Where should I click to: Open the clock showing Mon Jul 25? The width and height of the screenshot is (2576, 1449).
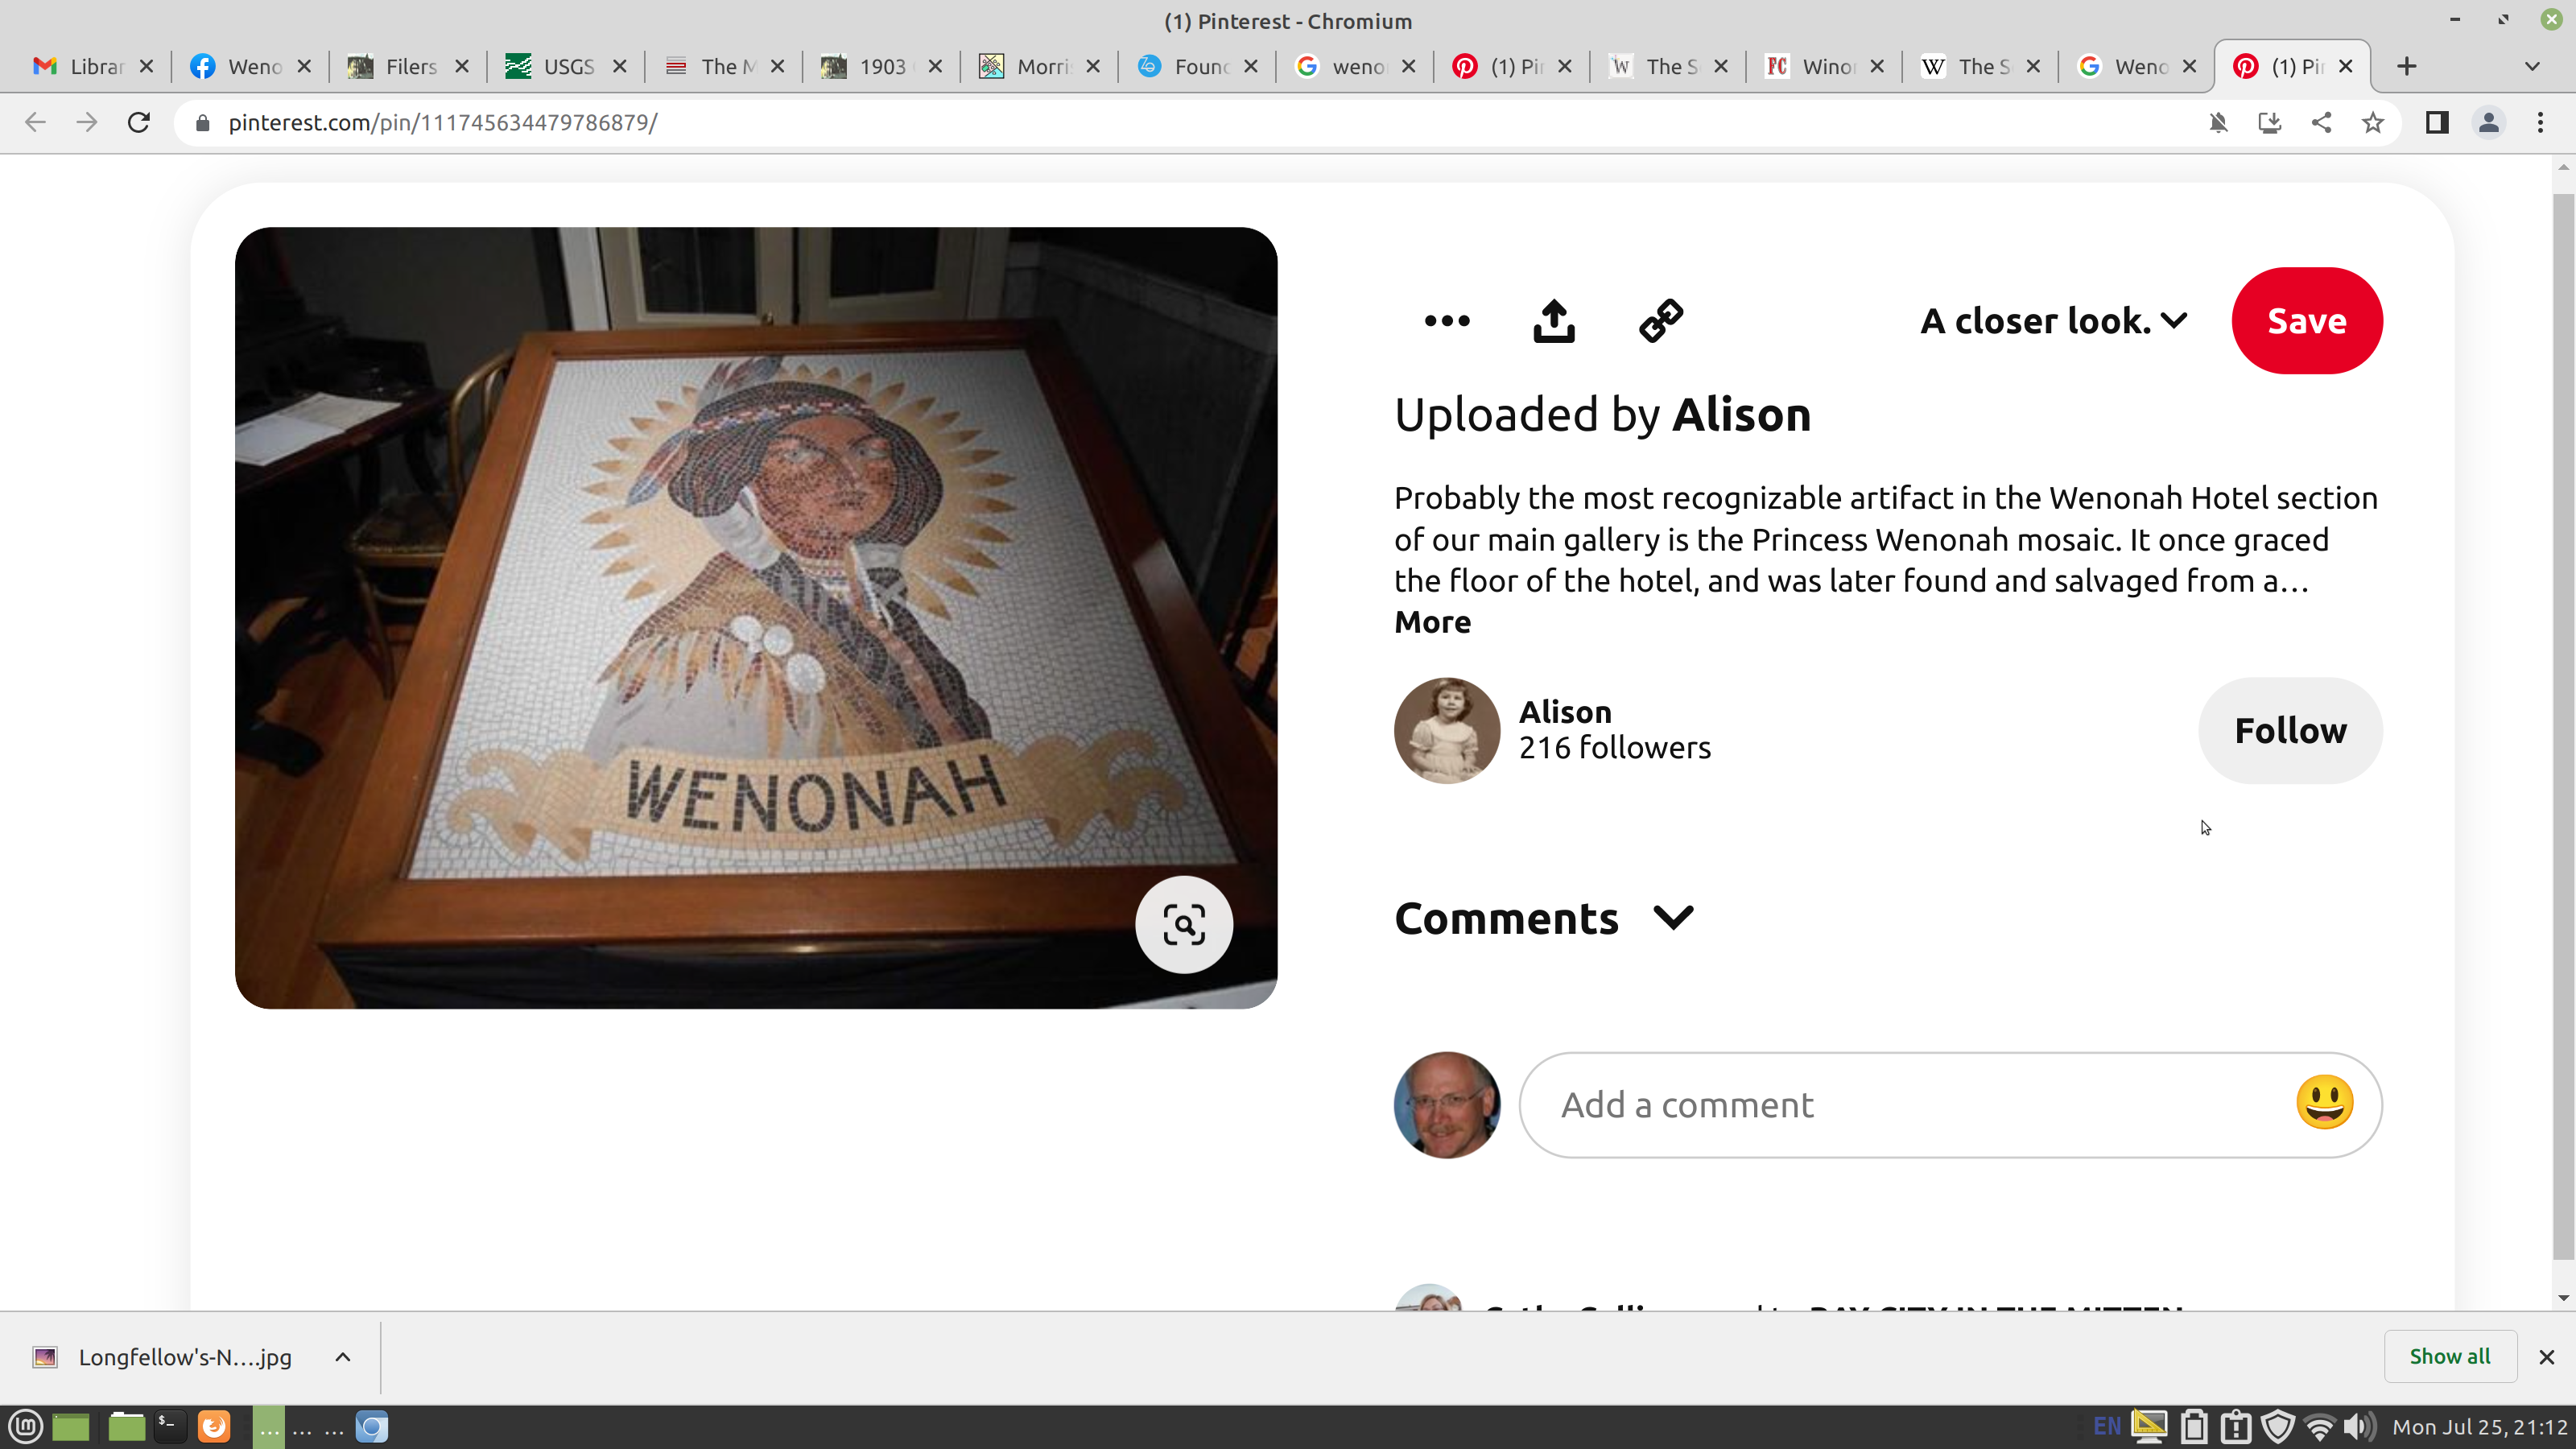point(2479,1427)
